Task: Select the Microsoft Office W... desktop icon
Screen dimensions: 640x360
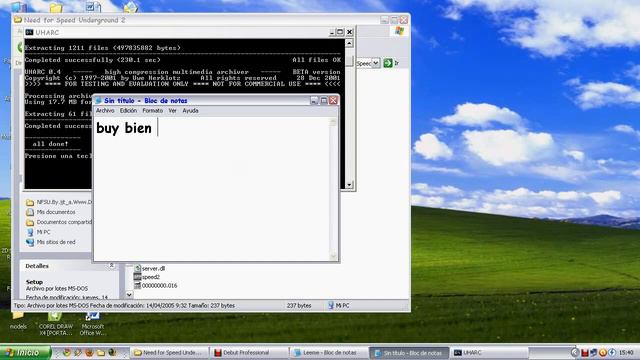Action: [93, 324]
